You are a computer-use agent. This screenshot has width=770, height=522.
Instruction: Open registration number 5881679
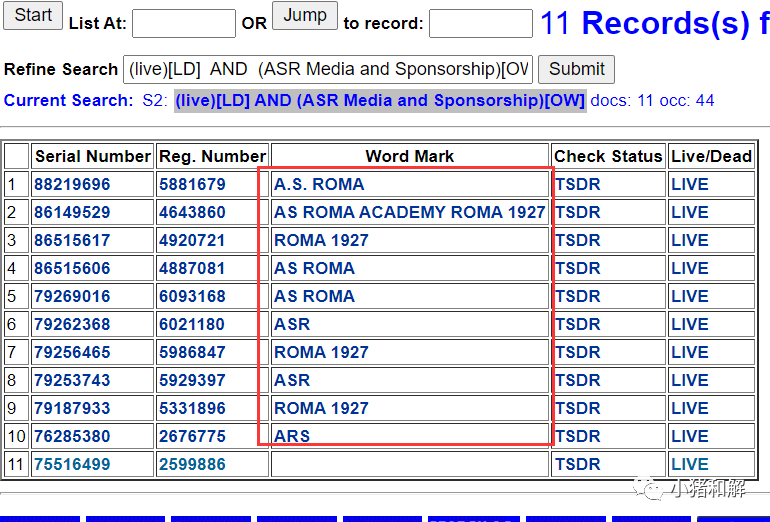(192, 184)
